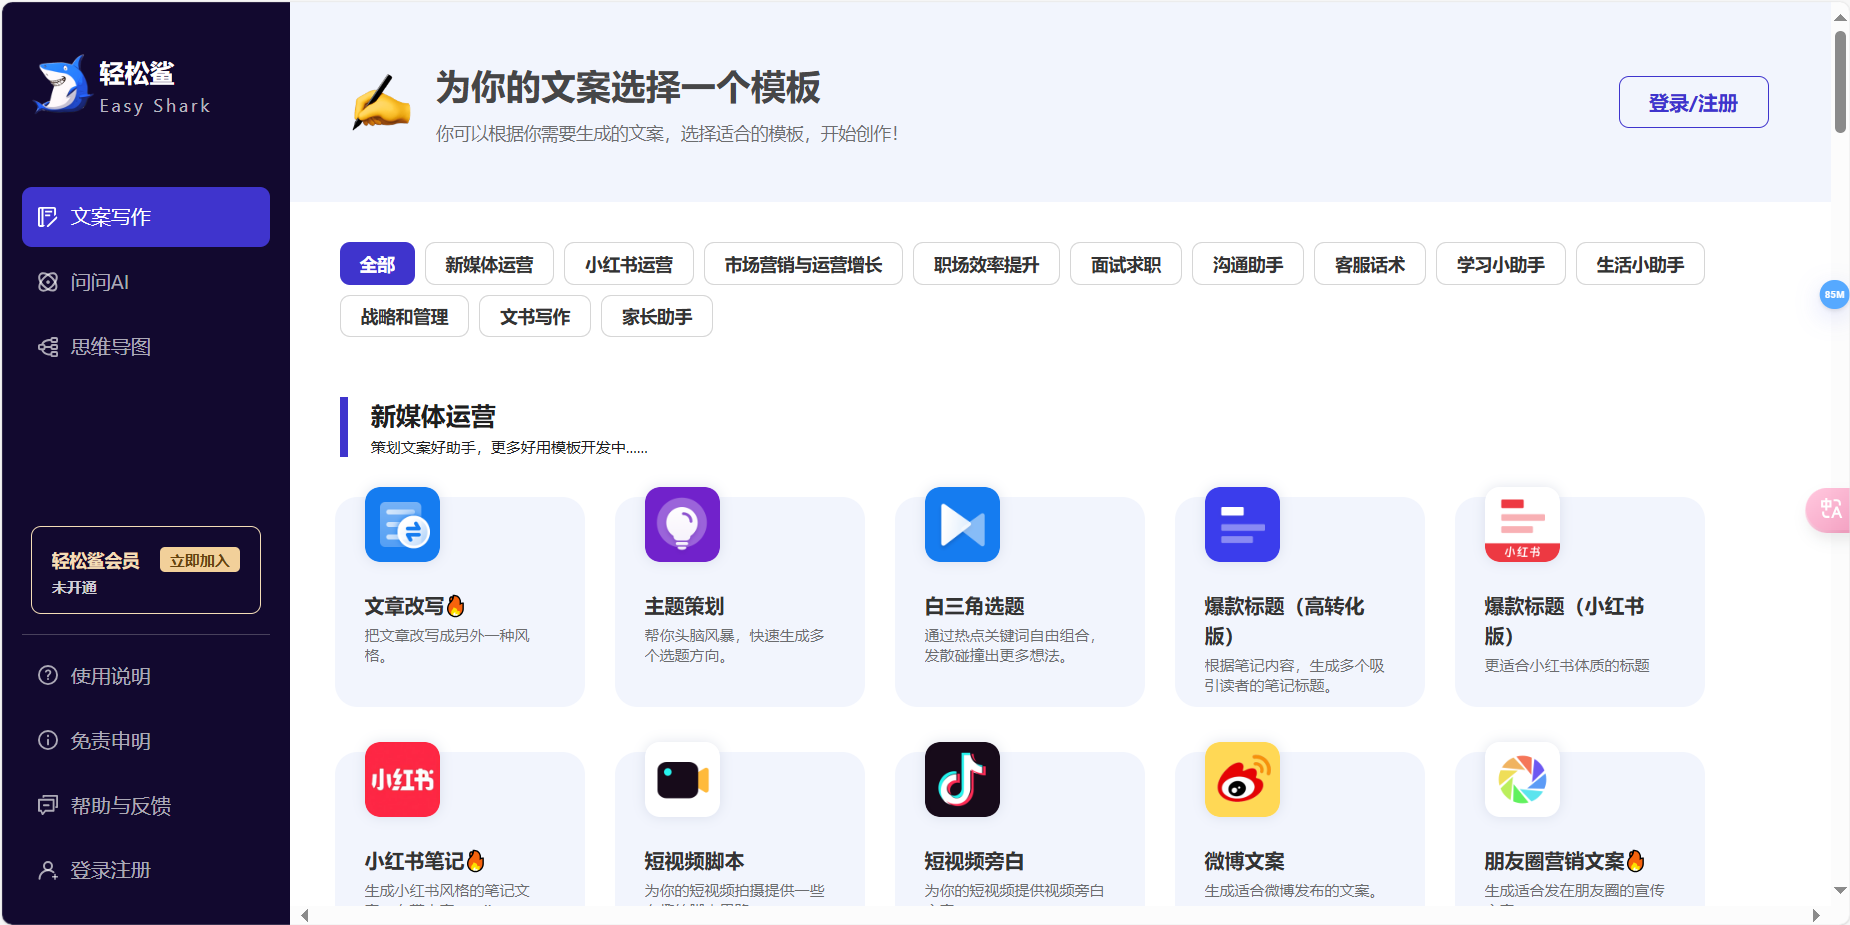Switch to the 职场效率提升 category
This screenshot has height=925, width=1850.
click(986, 263)
